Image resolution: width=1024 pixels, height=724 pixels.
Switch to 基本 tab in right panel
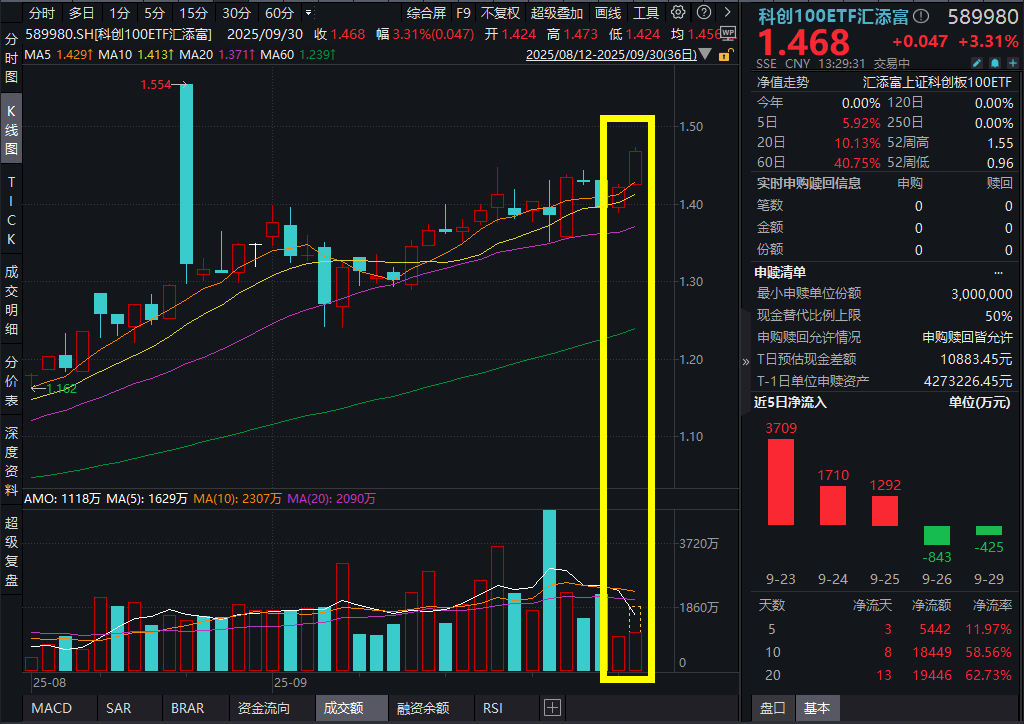click(817, 708)
